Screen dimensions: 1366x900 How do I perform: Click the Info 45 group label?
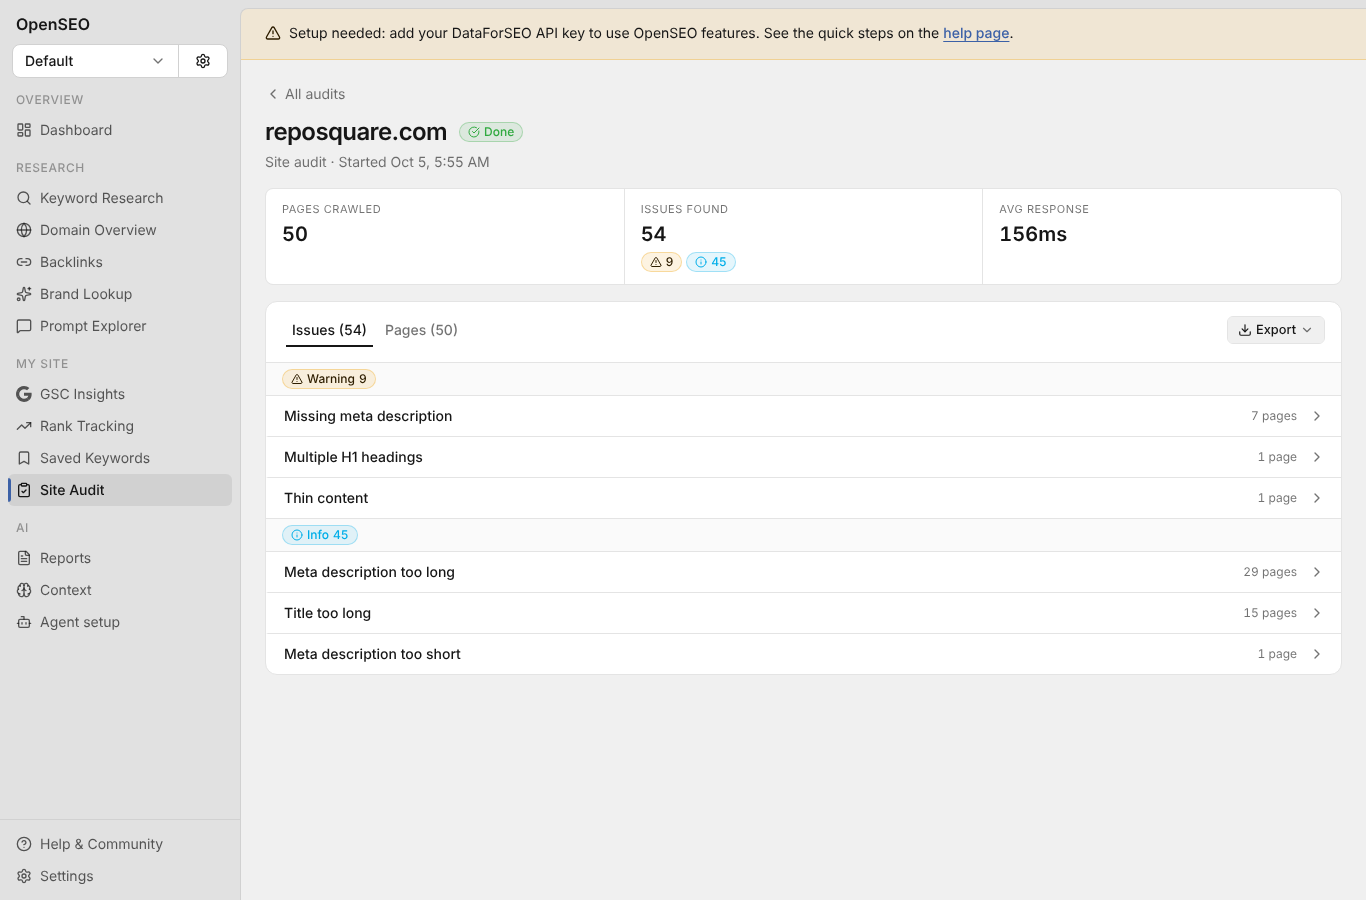pyautogui.click(x=320, y=535)
